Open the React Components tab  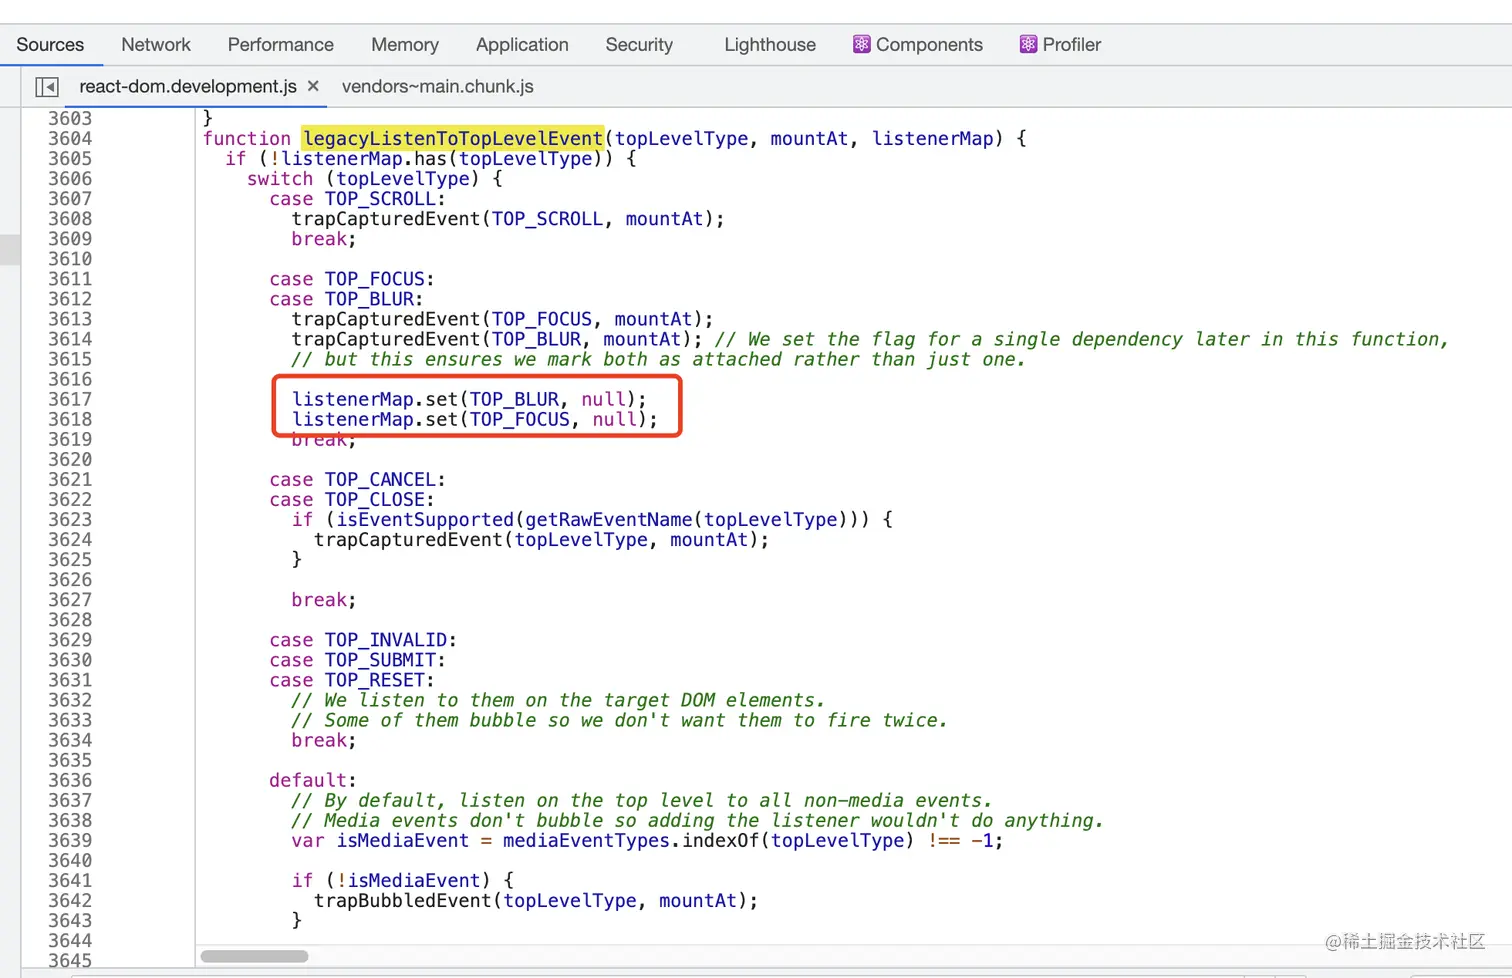pos(918,45)
